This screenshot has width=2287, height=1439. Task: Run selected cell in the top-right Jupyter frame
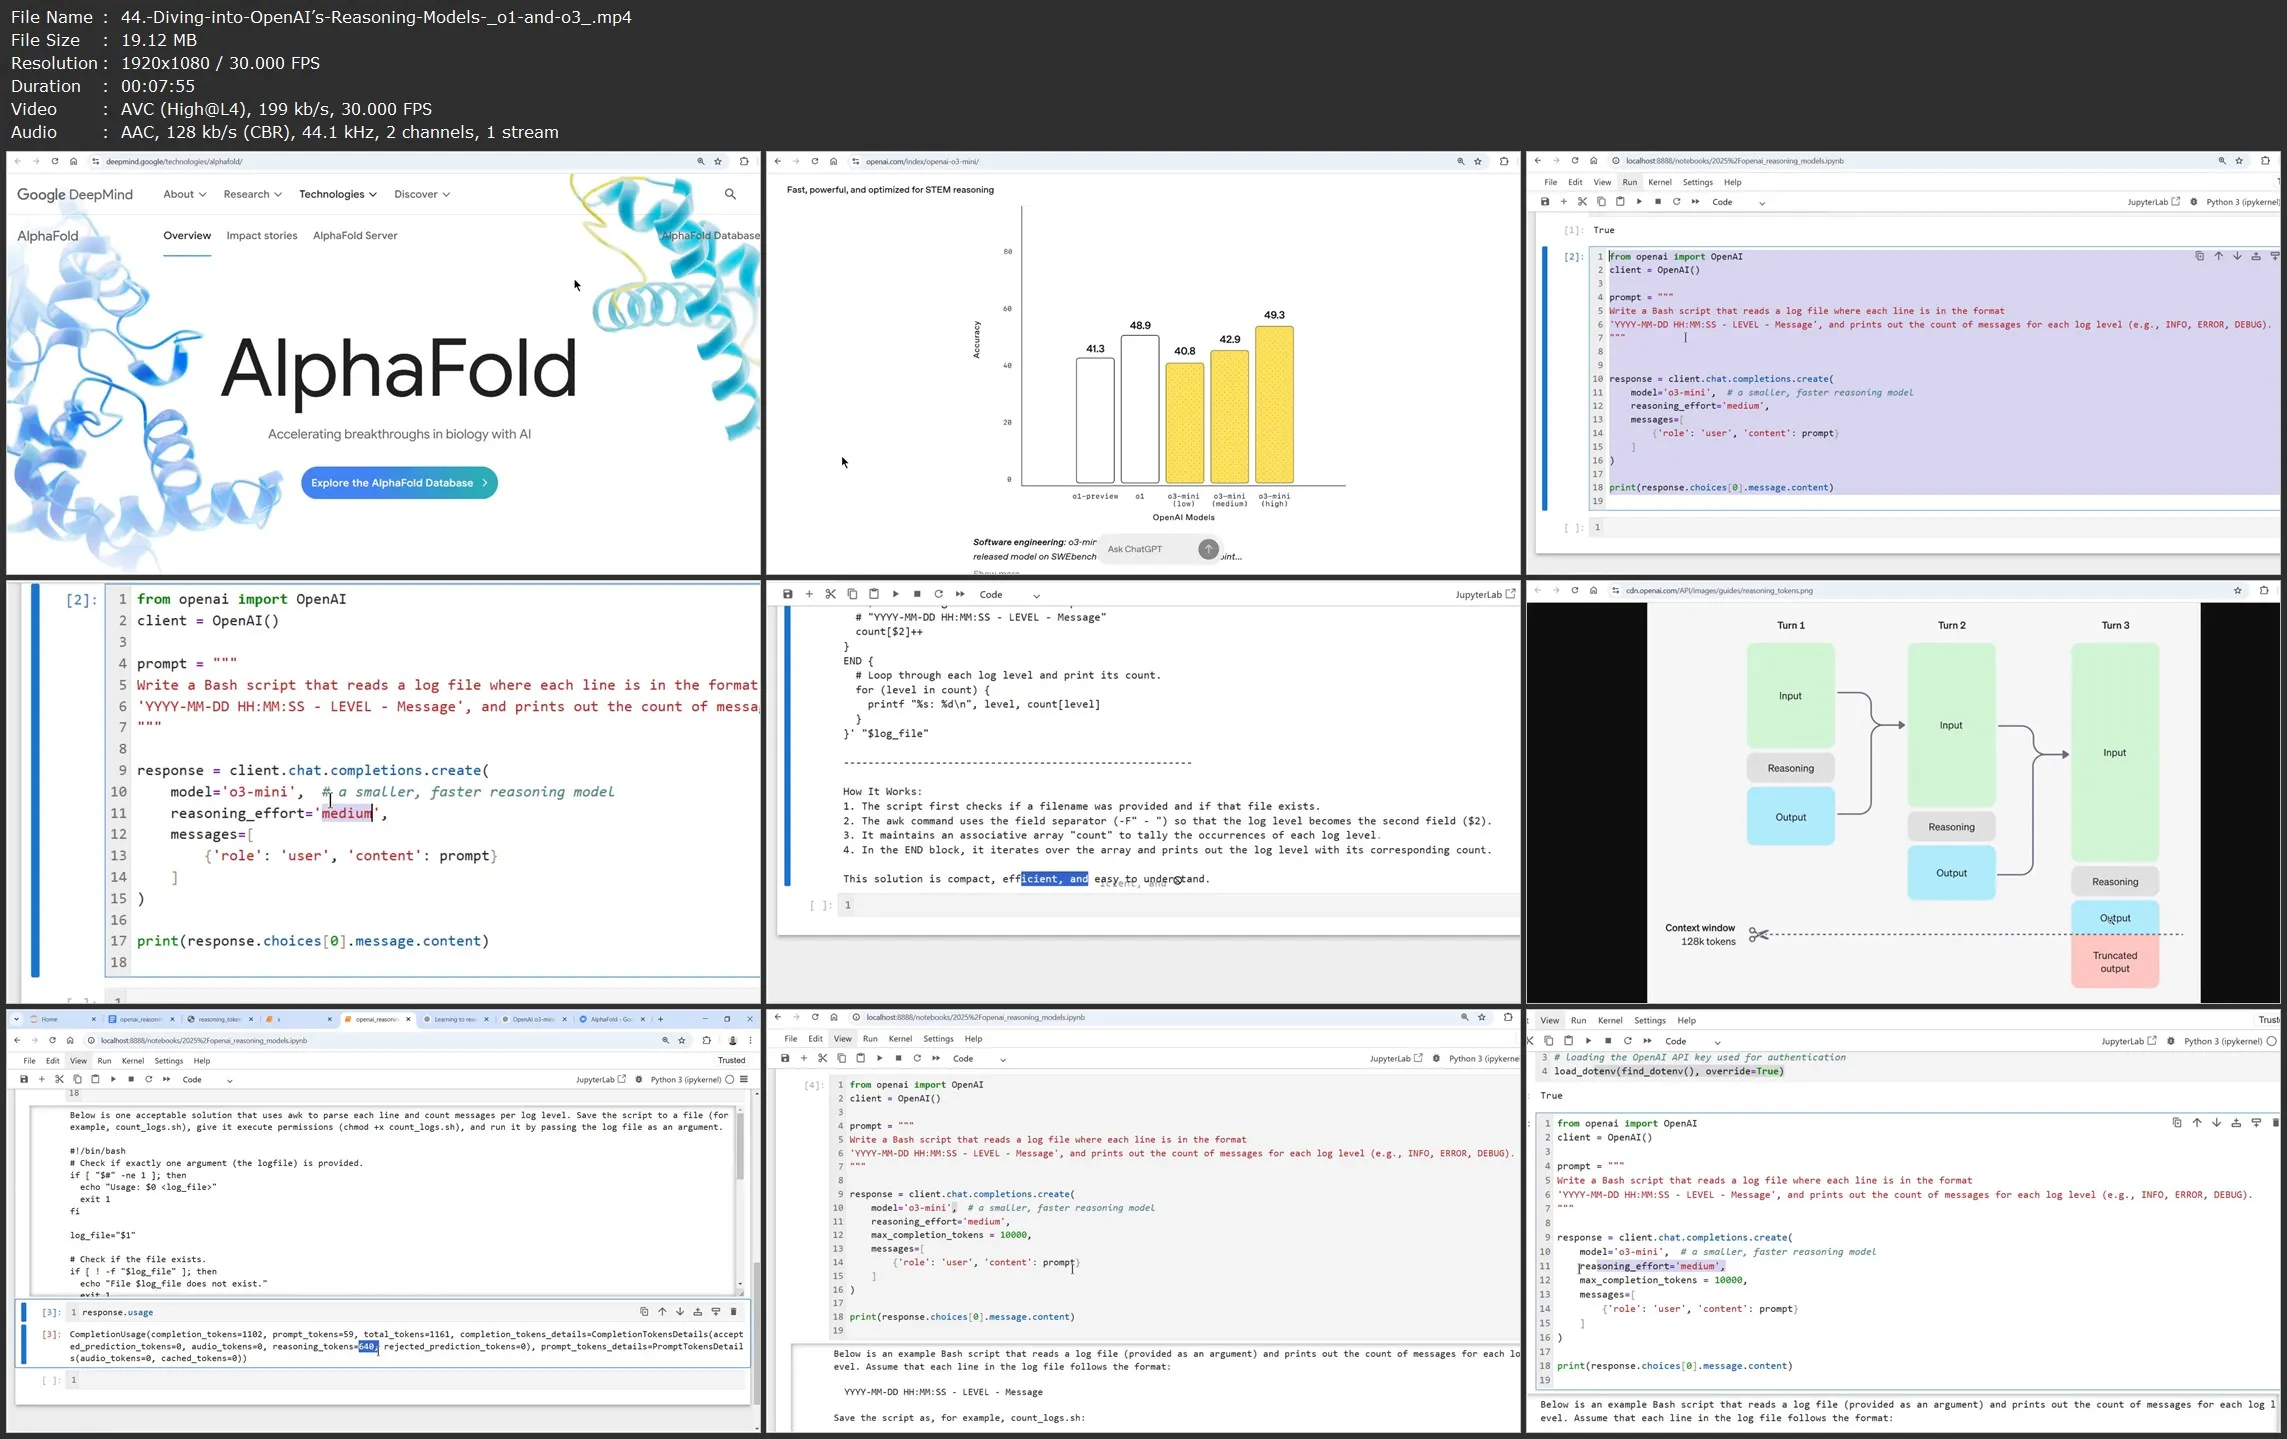(x=1639, y=202)
